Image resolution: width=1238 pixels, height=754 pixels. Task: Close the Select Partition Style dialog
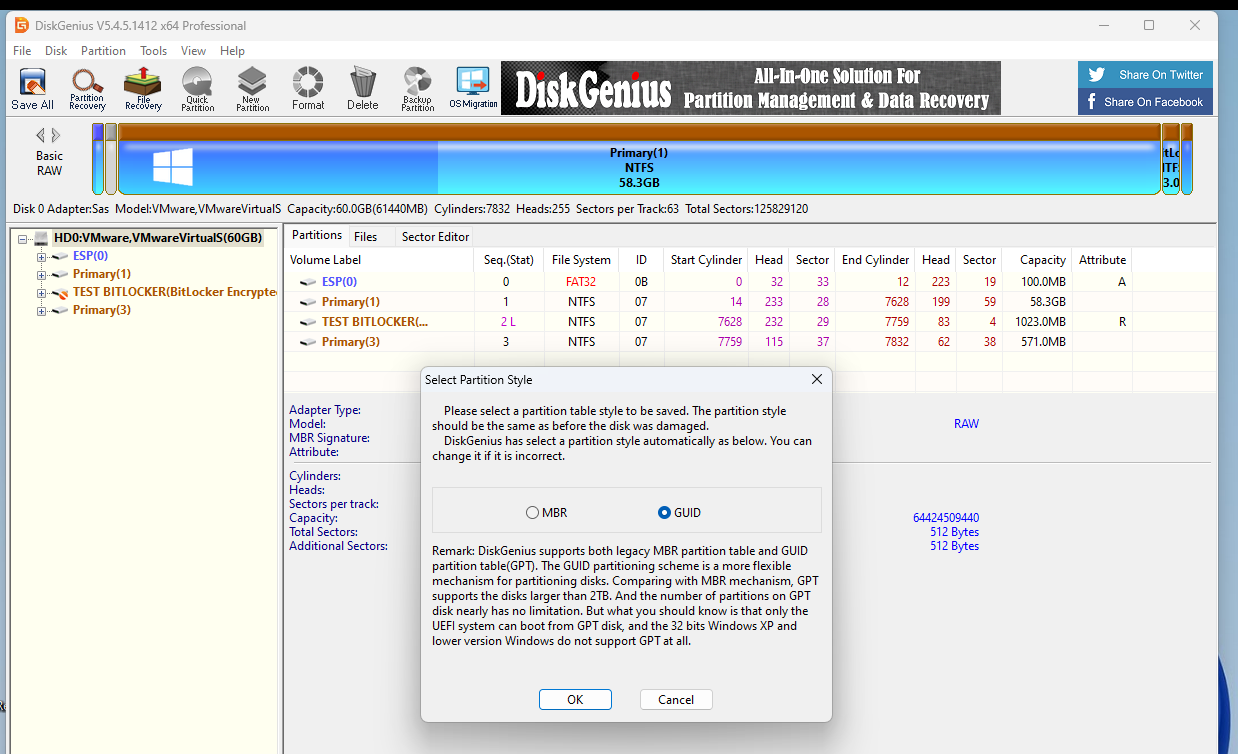pos(816,380)
